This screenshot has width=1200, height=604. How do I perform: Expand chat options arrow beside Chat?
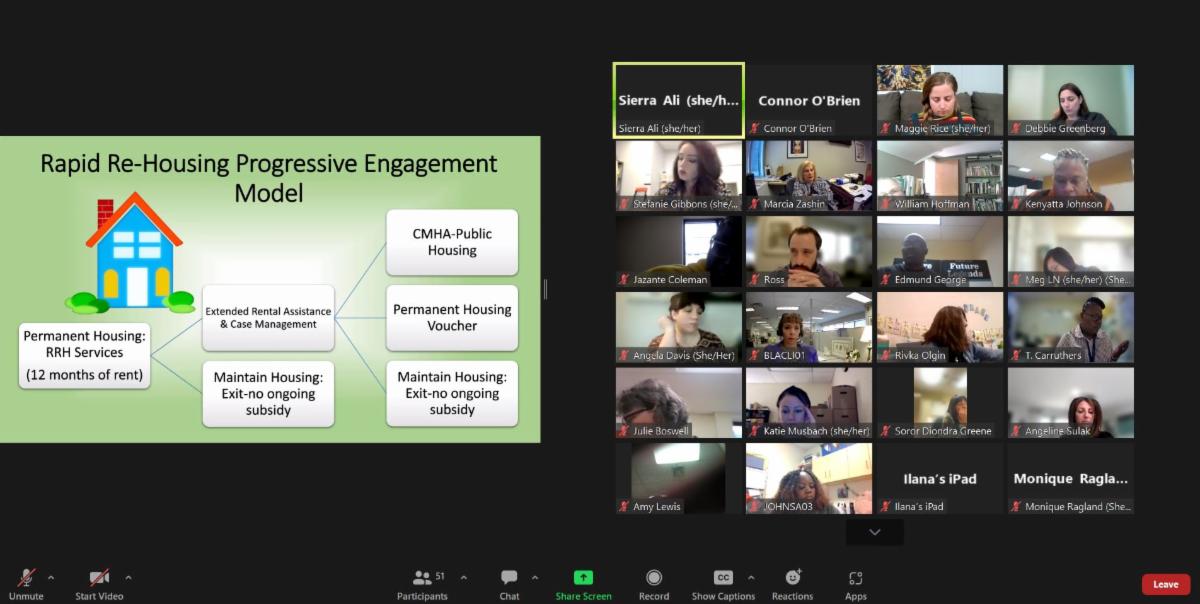click(535, 577)
